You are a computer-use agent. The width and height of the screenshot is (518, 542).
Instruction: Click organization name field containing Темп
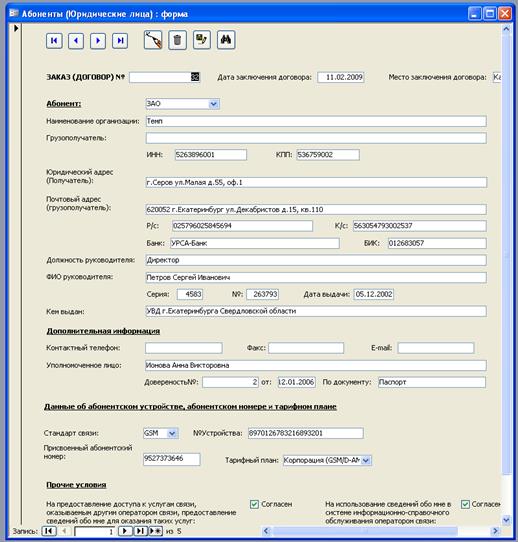point(316,121)
